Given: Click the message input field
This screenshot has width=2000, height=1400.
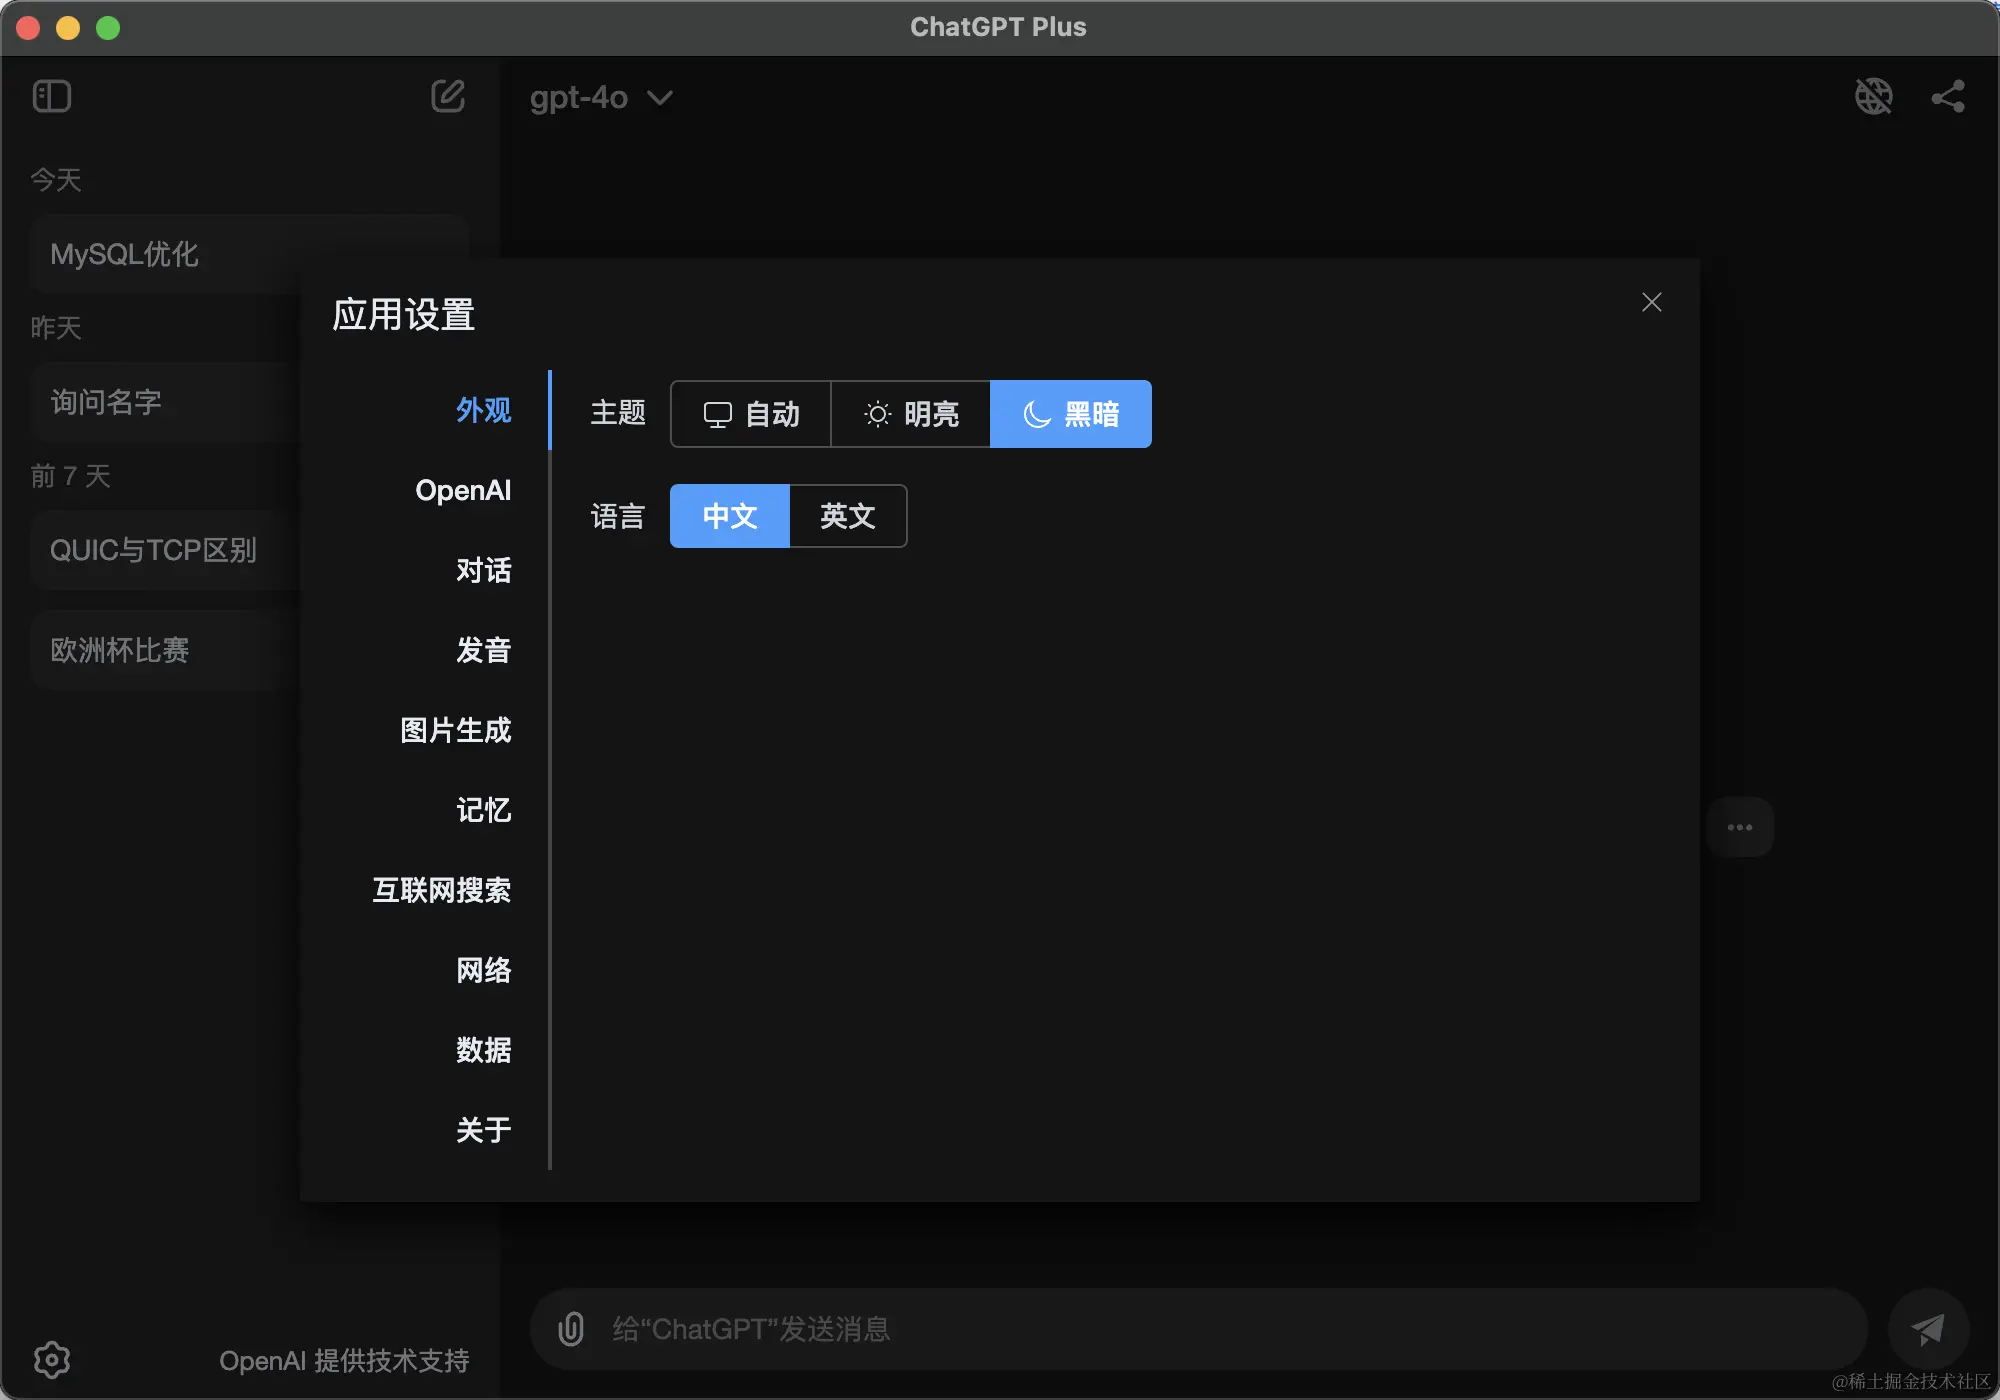Looking at the screenshot, I should click(x=1200, y=1329).
